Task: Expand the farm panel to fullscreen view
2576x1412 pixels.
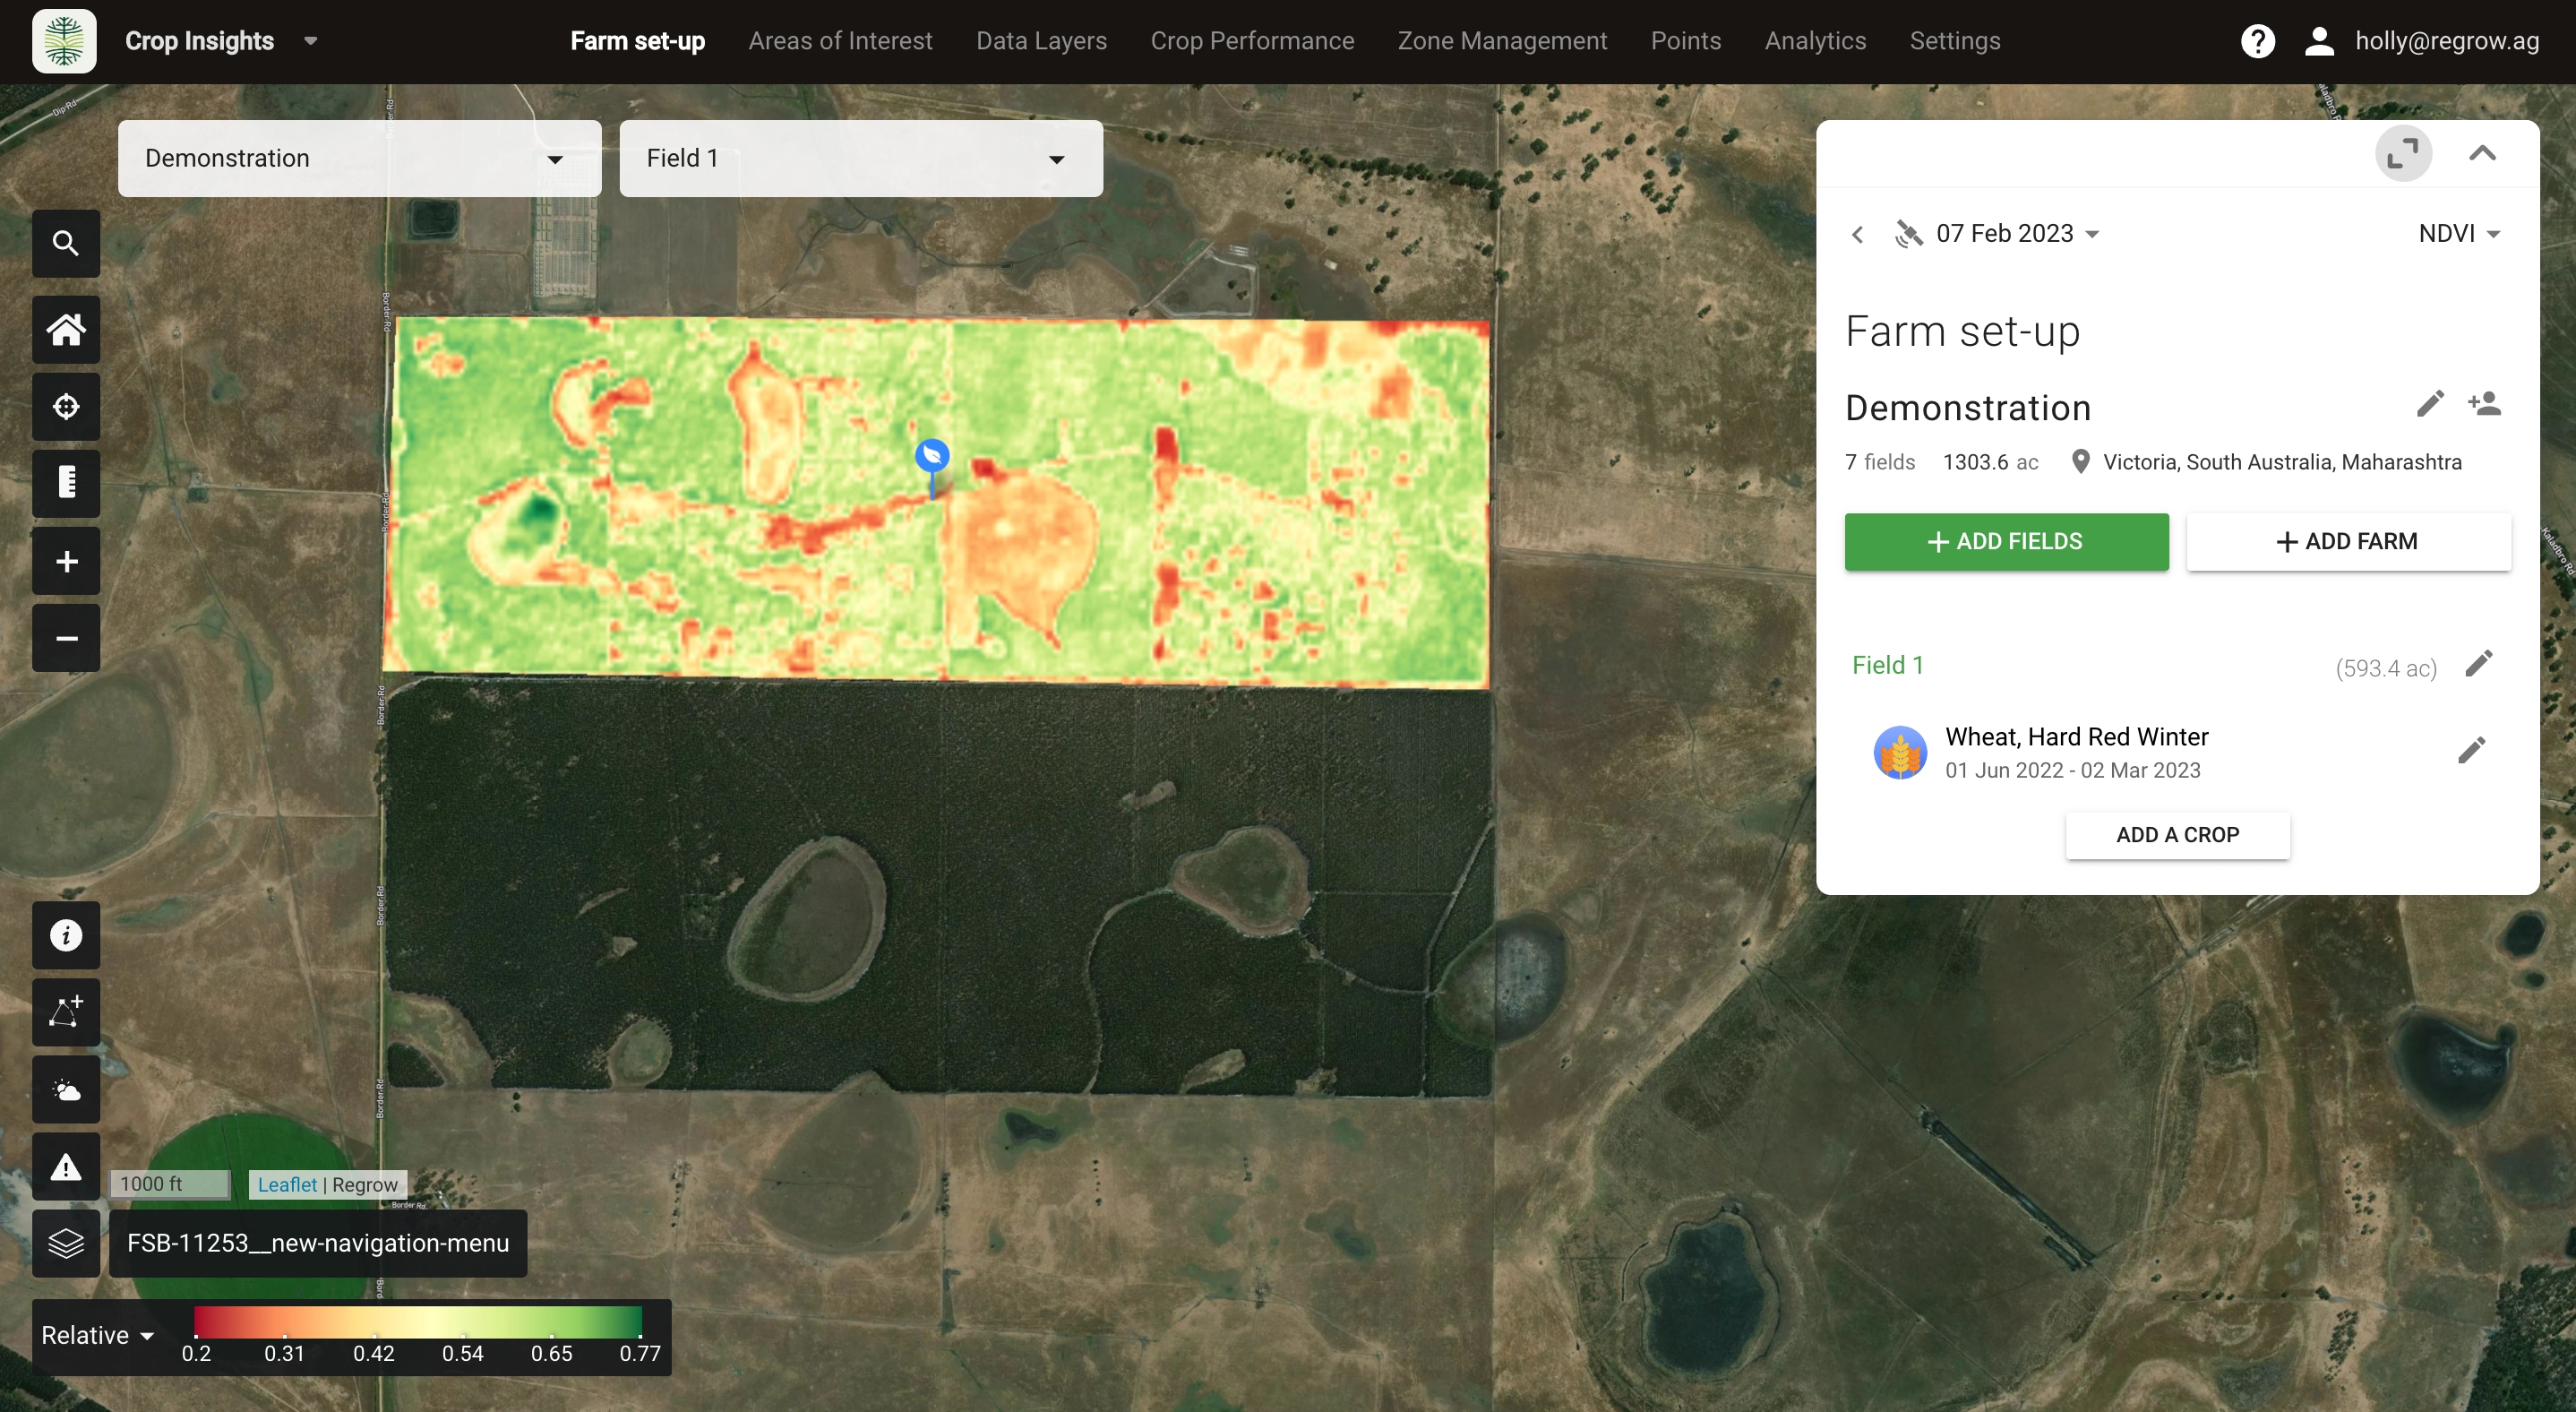Action: [x=2404, y=153]
